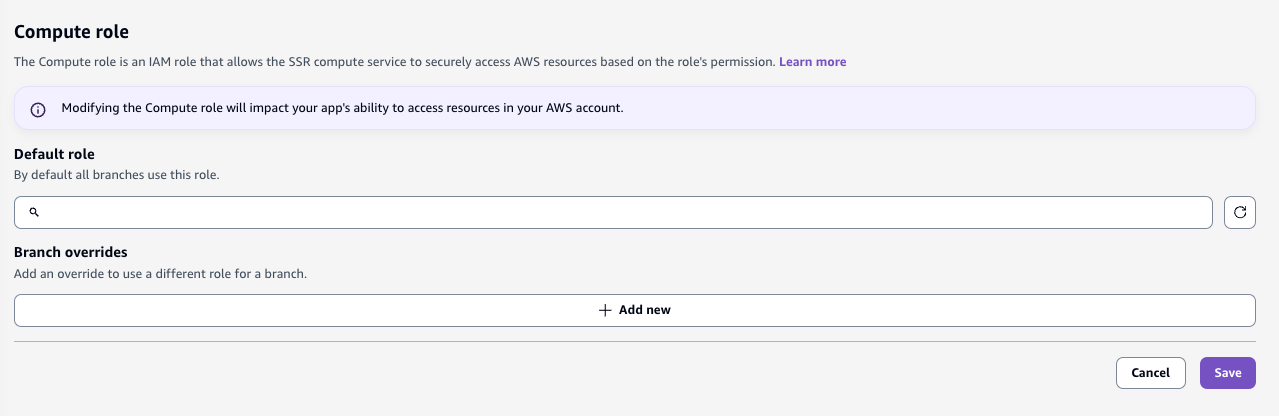Save the Compute role settings
This screenshot has height=416, width=1279.
click(x=1227, y=373)
